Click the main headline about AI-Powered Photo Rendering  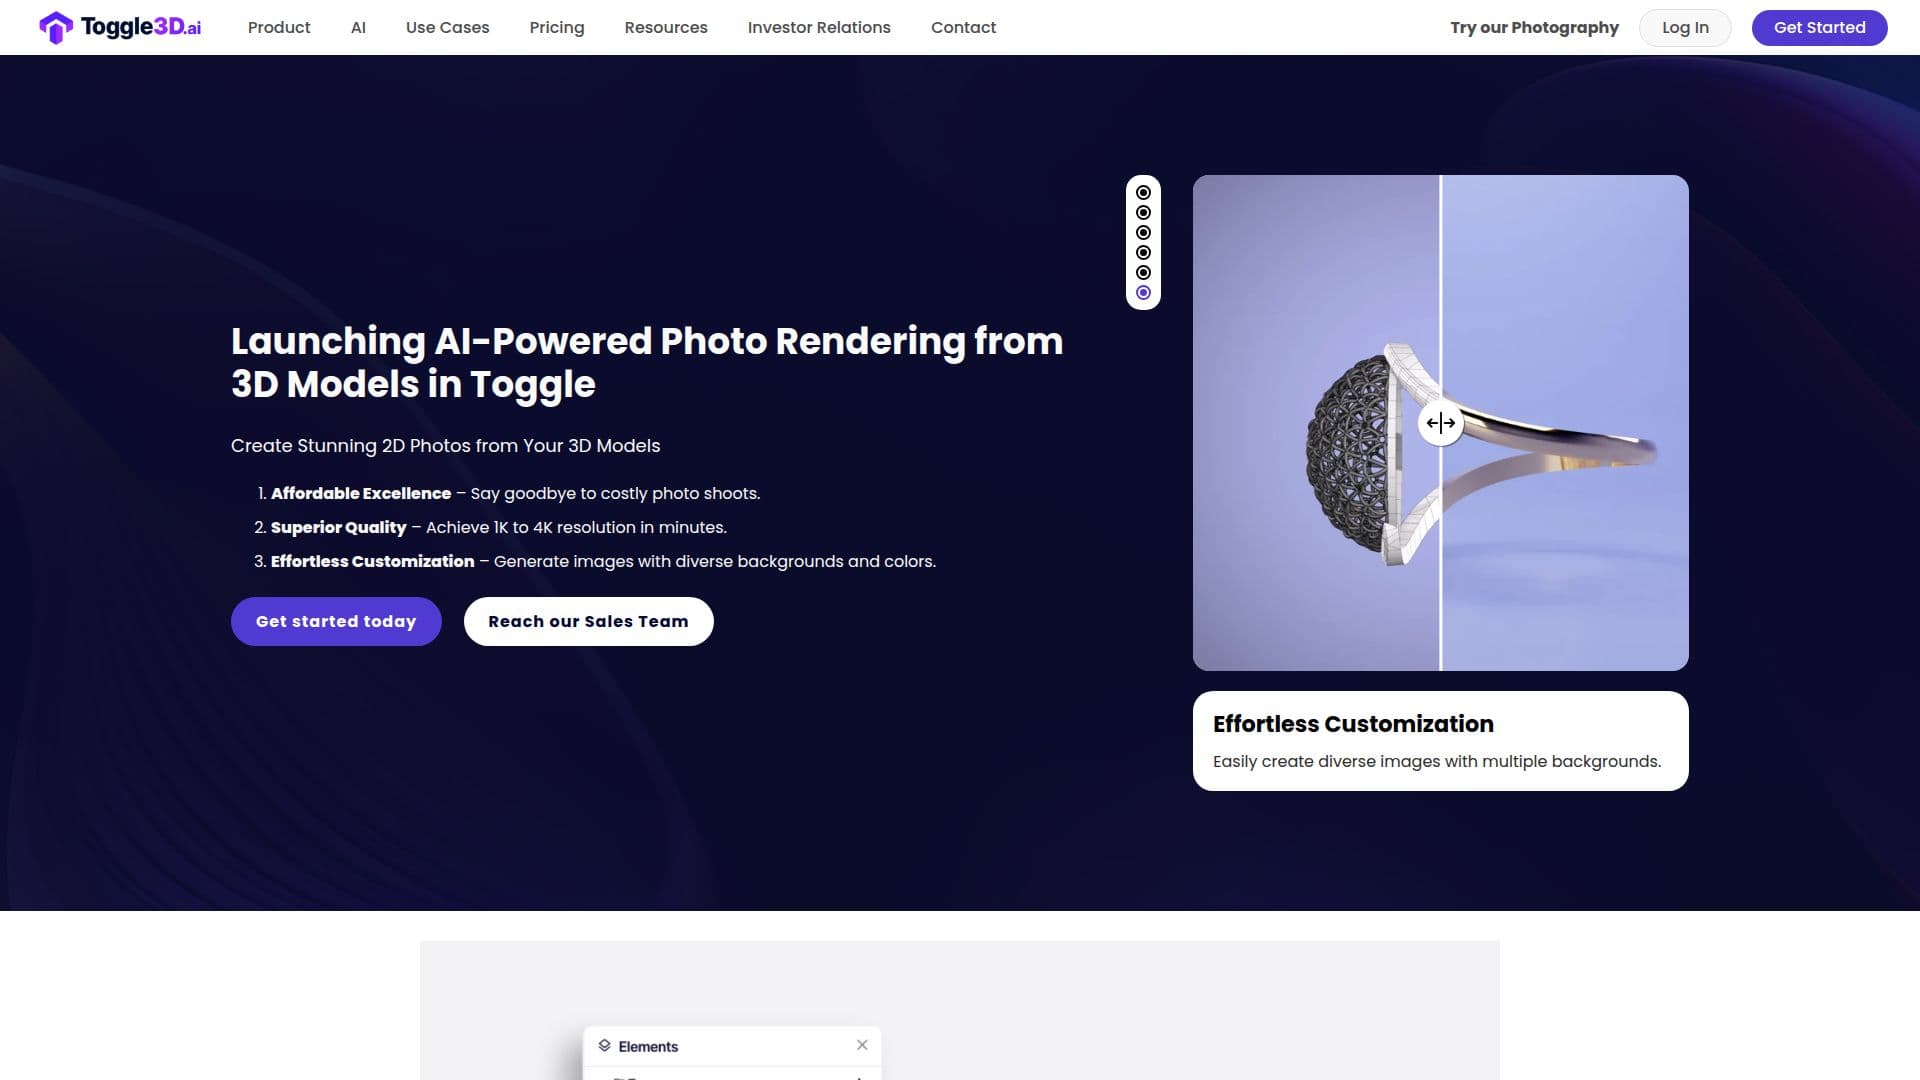click(647, 362)
